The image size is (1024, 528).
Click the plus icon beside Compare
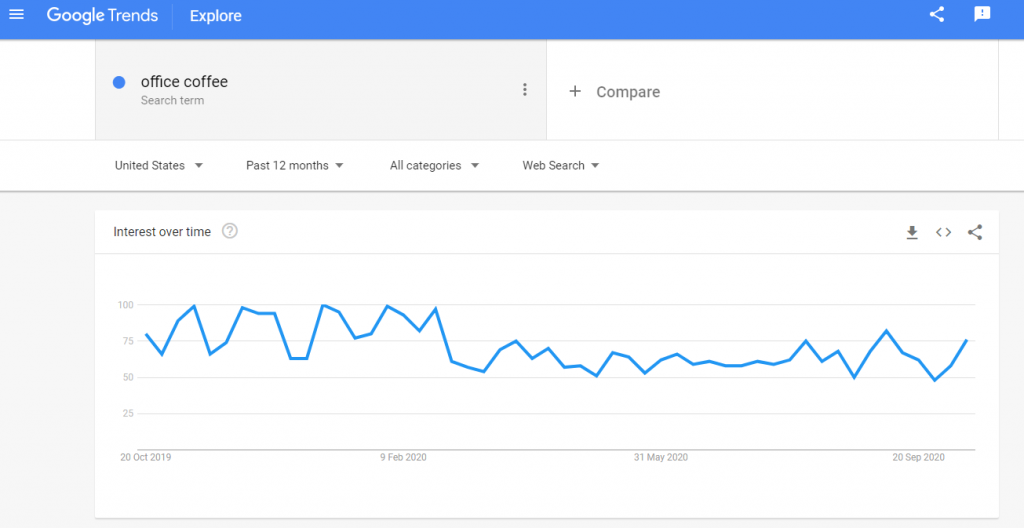(575, 91)
